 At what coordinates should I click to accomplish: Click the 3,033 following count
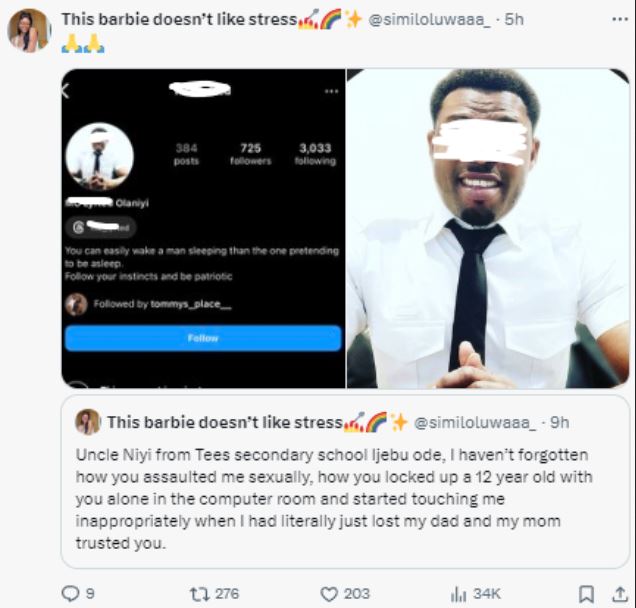click(x=315, y=153)
